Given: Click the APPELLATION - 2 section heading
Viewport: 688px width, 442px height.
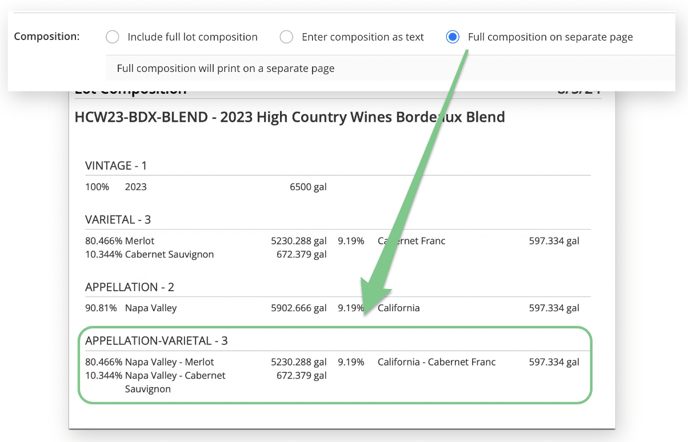Looking at the screenshot, I should tap(129, 287).
